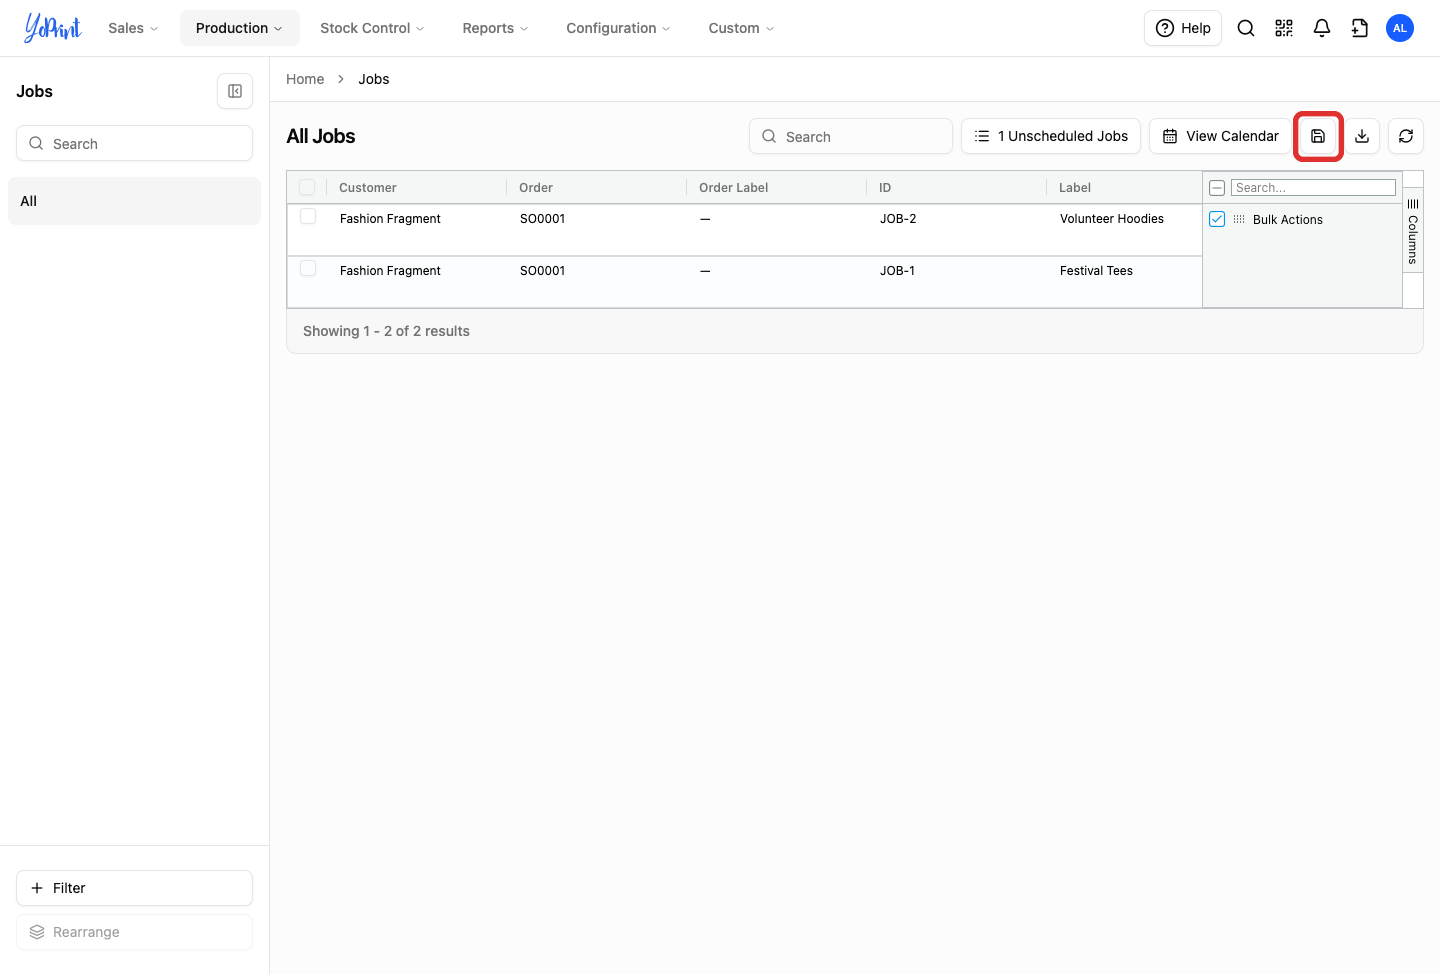This screenshot has width=1440, height=974.
Task: Save the current view layout
Action: 1318,136
